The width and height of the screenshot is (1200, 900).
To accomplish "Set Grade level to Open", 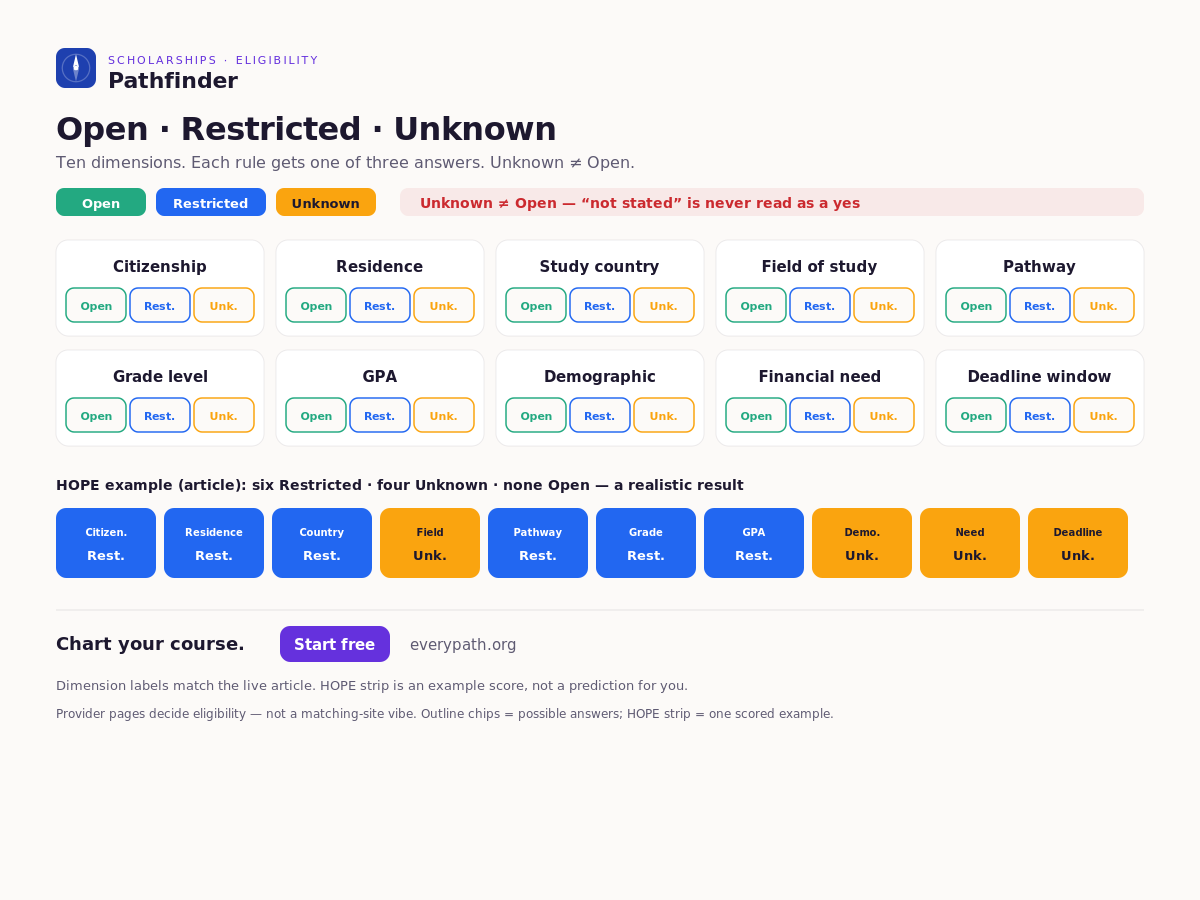I will 96,415.
